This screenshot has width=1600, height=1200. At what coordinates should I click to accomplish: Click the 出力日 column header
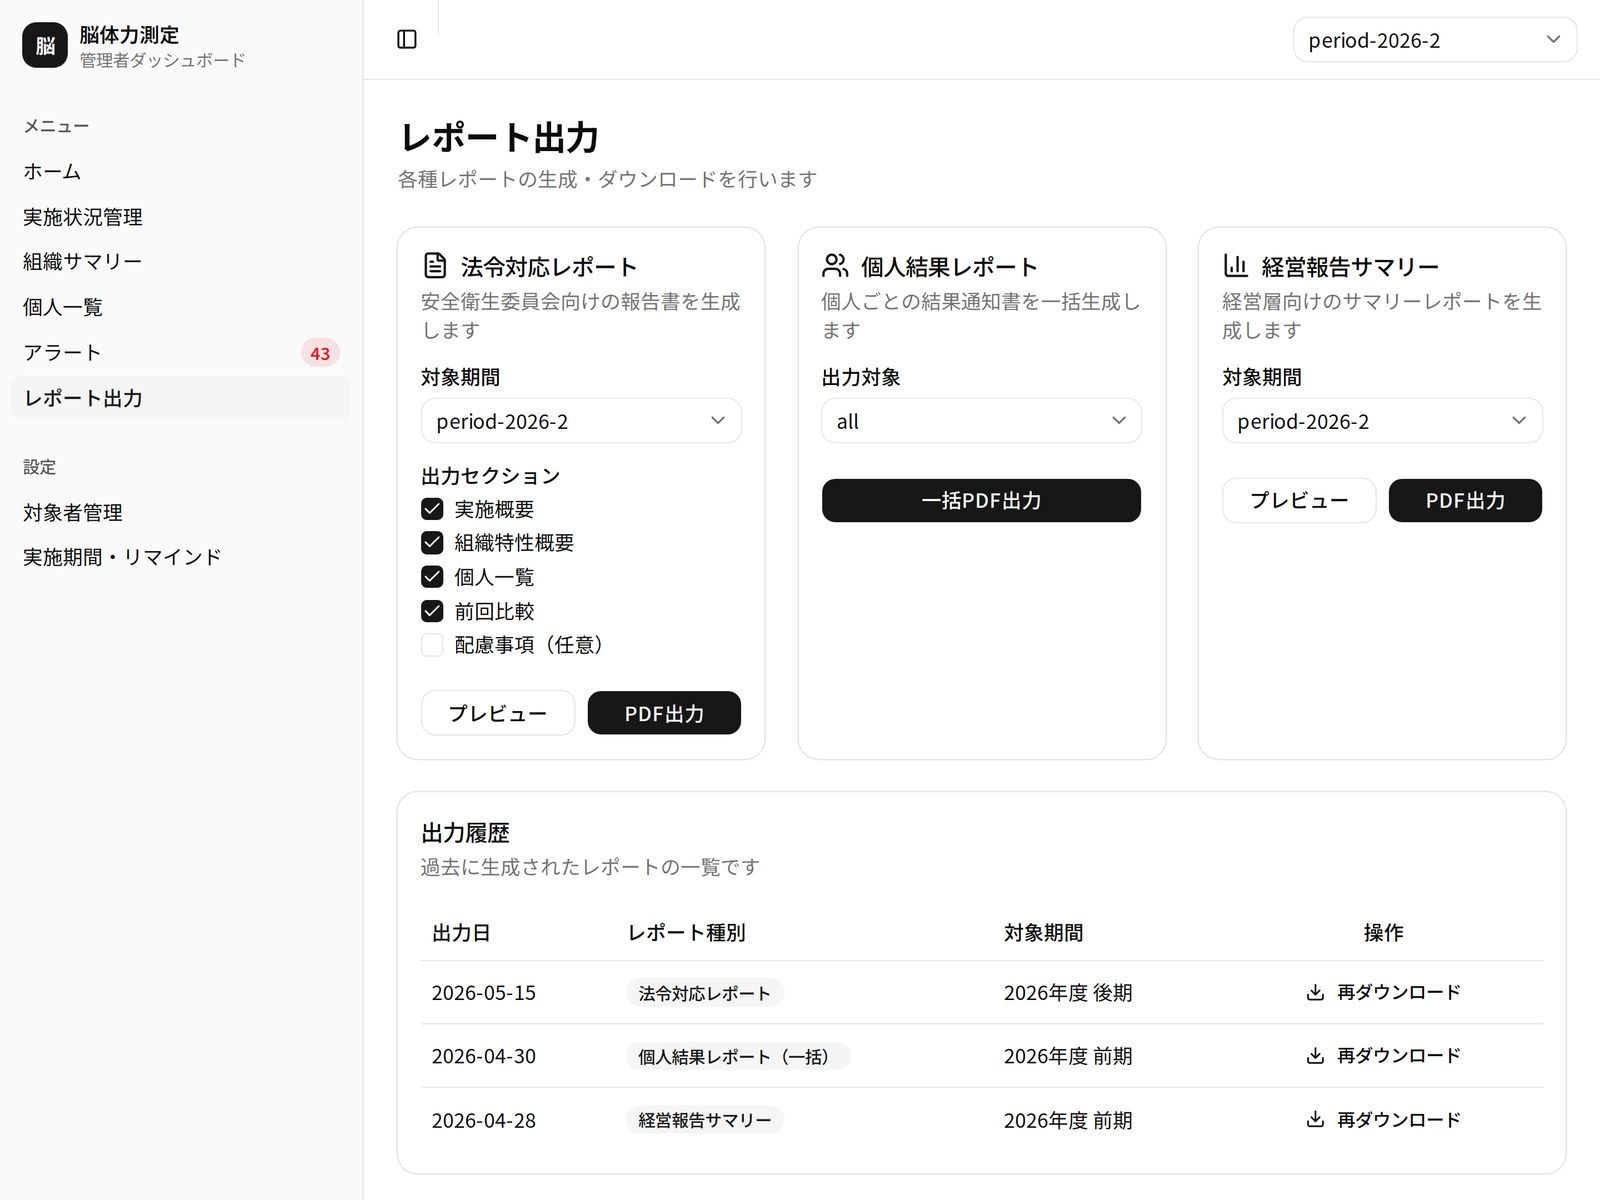(461, 933)
